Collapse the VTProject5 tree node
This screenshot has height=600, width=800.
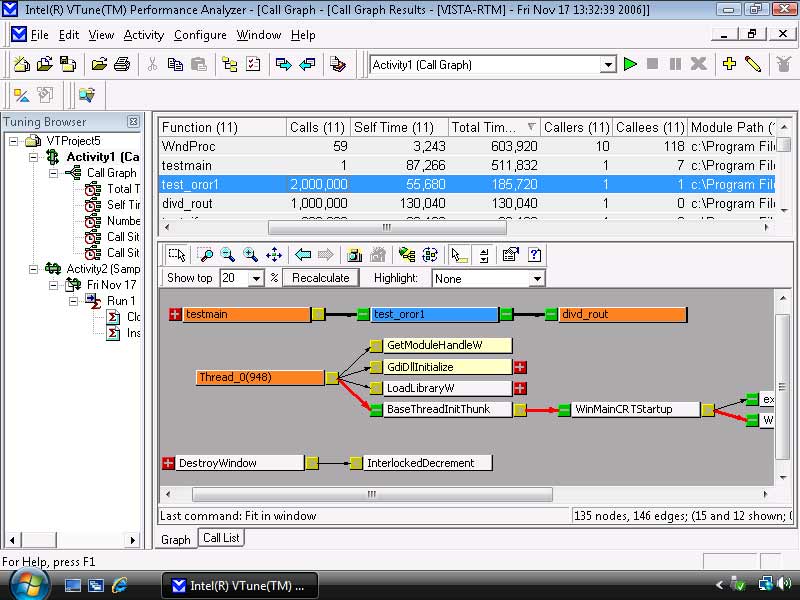[14, 141]
